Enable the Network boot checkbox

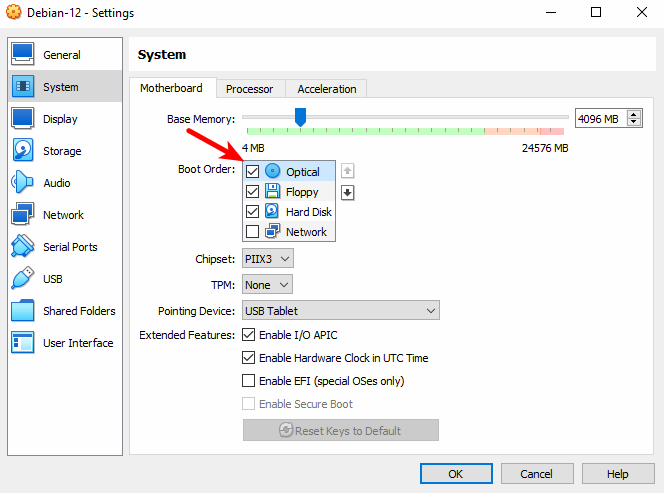click(x=252, y=232)
